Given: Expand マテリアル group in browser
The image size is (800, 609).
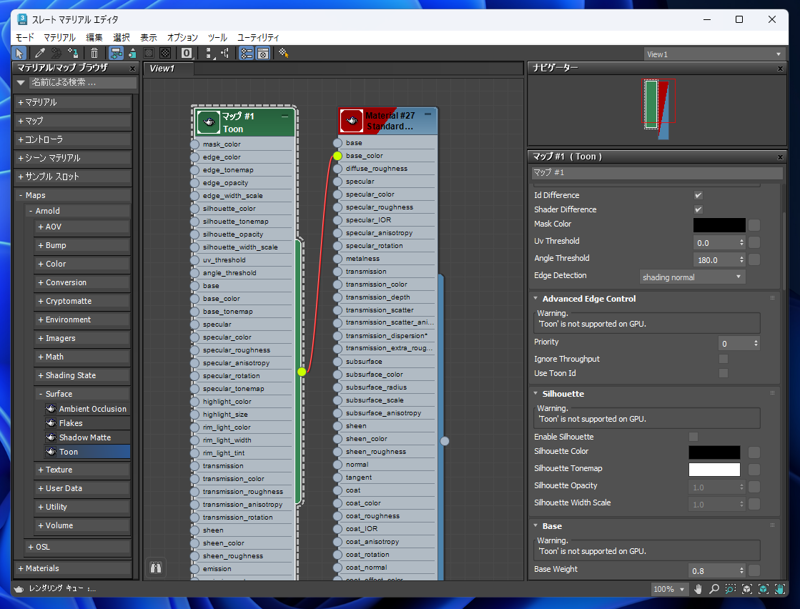Looking at the screenshot, I should pyautogui.click(x=73, y=103).
